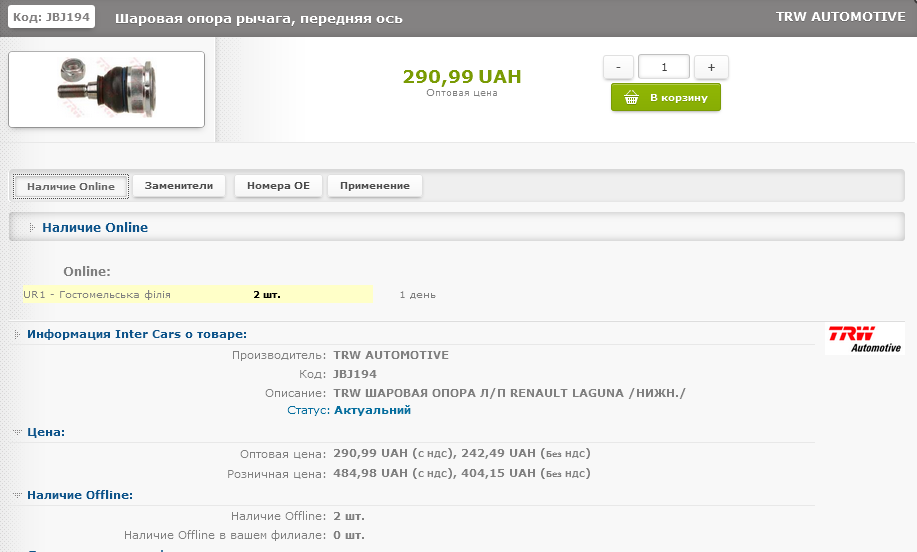
Task: Click TRW AUTOMOTIVE brand name in header
Action: coord(840,17)
